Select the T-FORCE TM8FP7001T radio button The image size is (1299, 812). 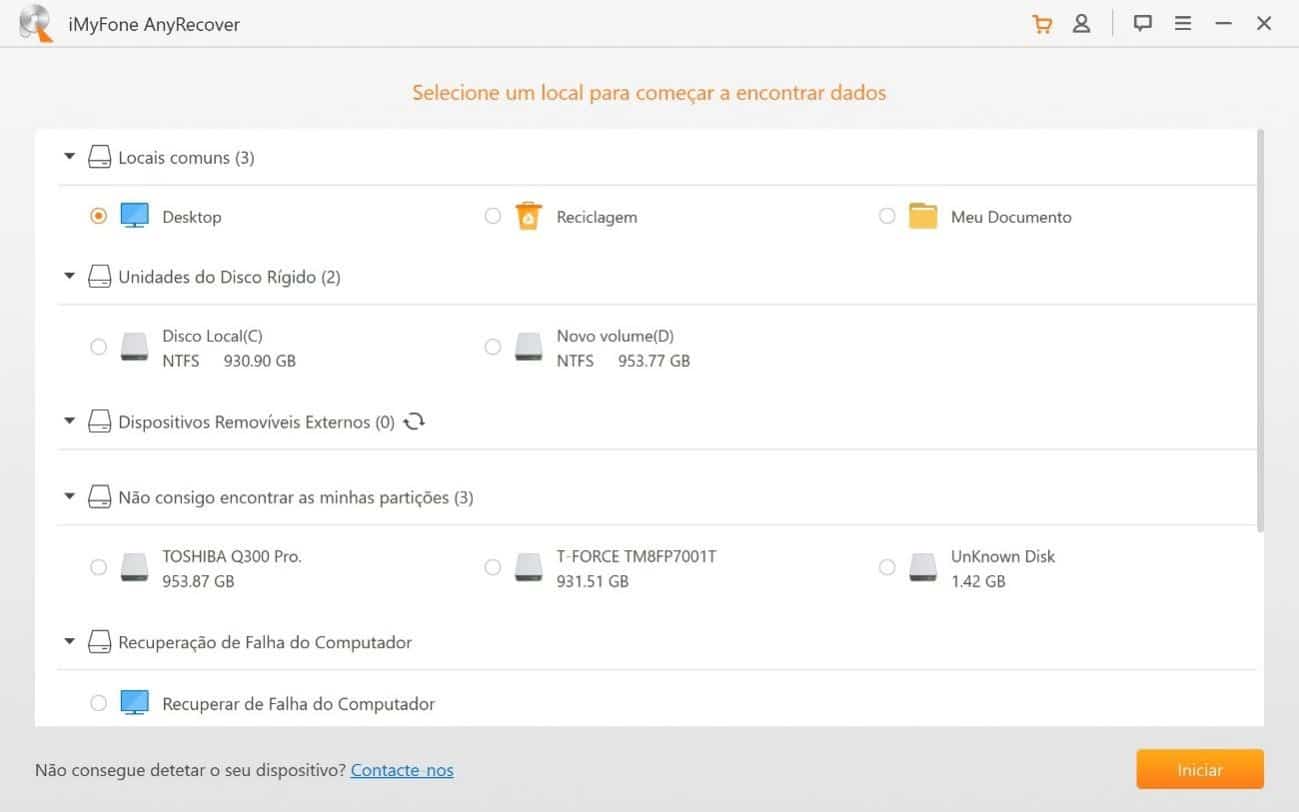coord(492,567)
